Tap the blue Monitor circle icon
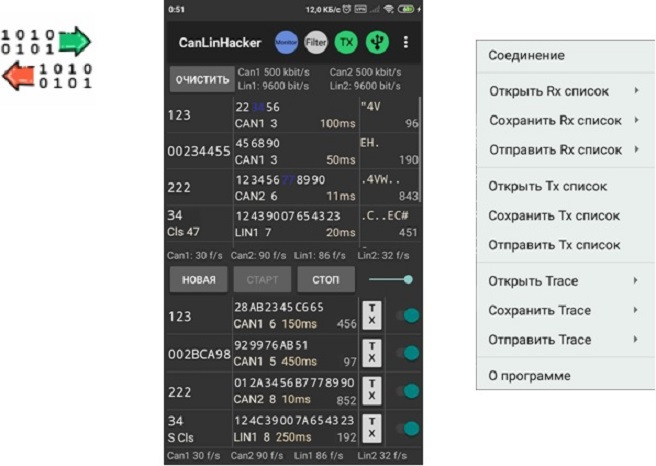656x466 pixels. click(x=286, y=42)
